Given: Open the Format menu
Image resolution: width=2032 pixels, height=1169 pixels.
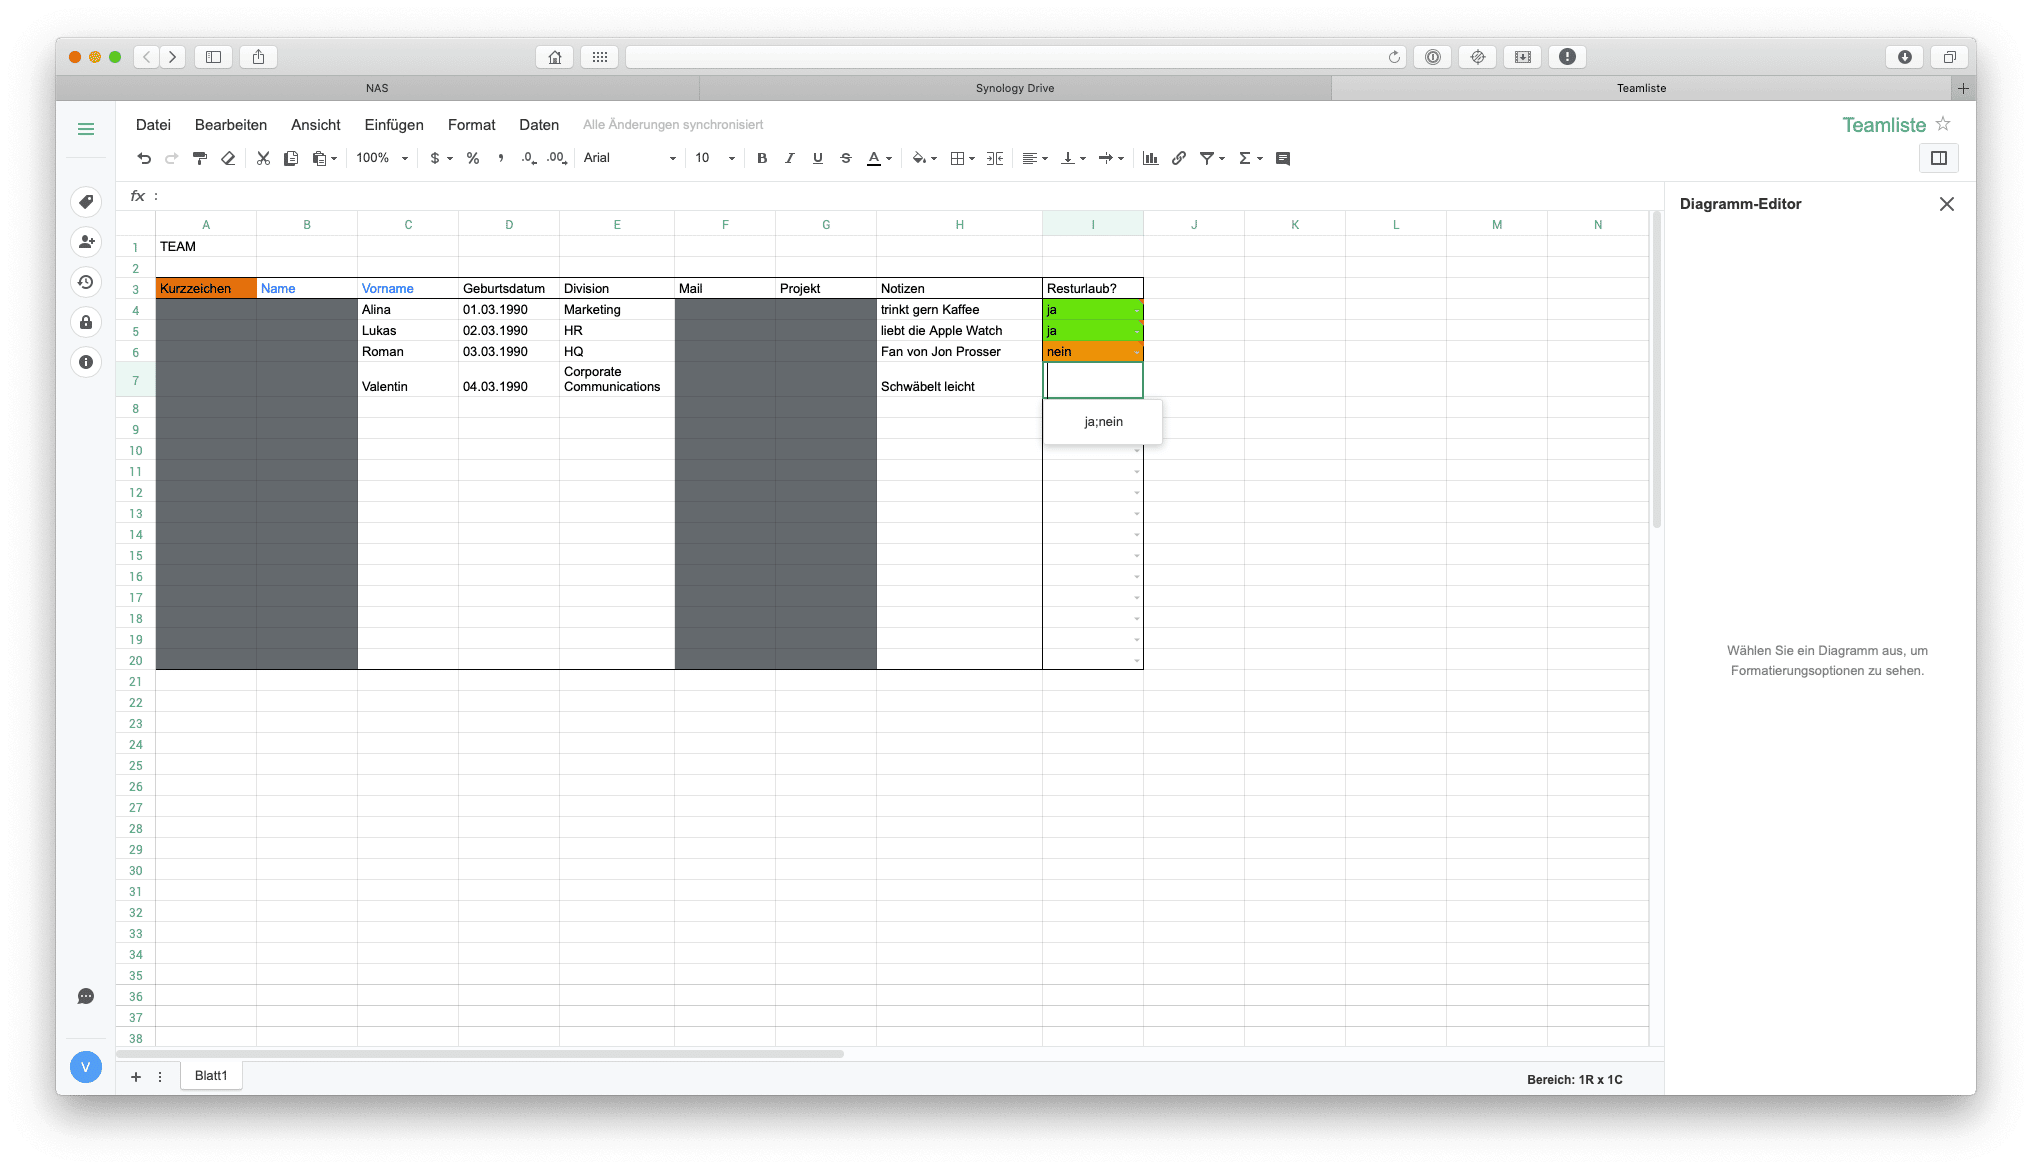Looking at the screenshot, I should pos(472,125).
